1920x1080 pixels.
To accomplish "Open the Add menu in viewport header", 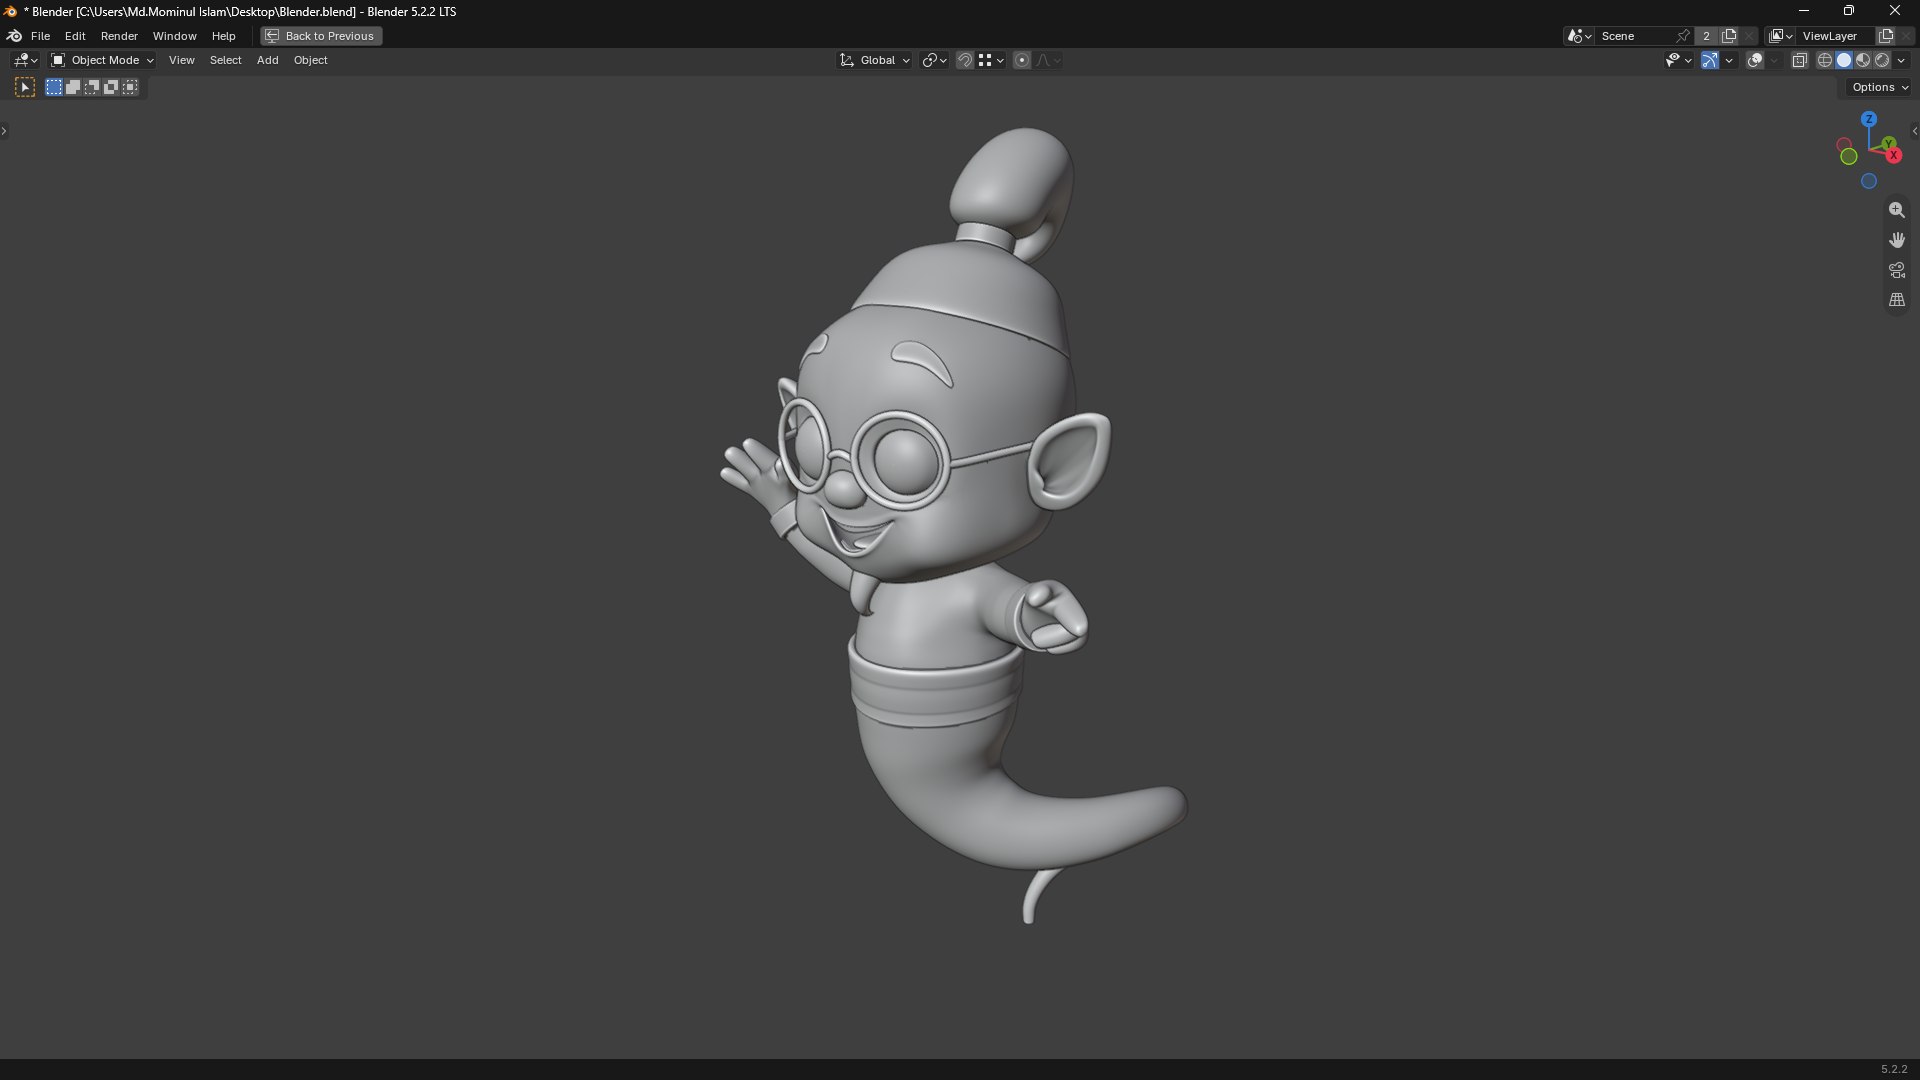I will coord(267,61).
